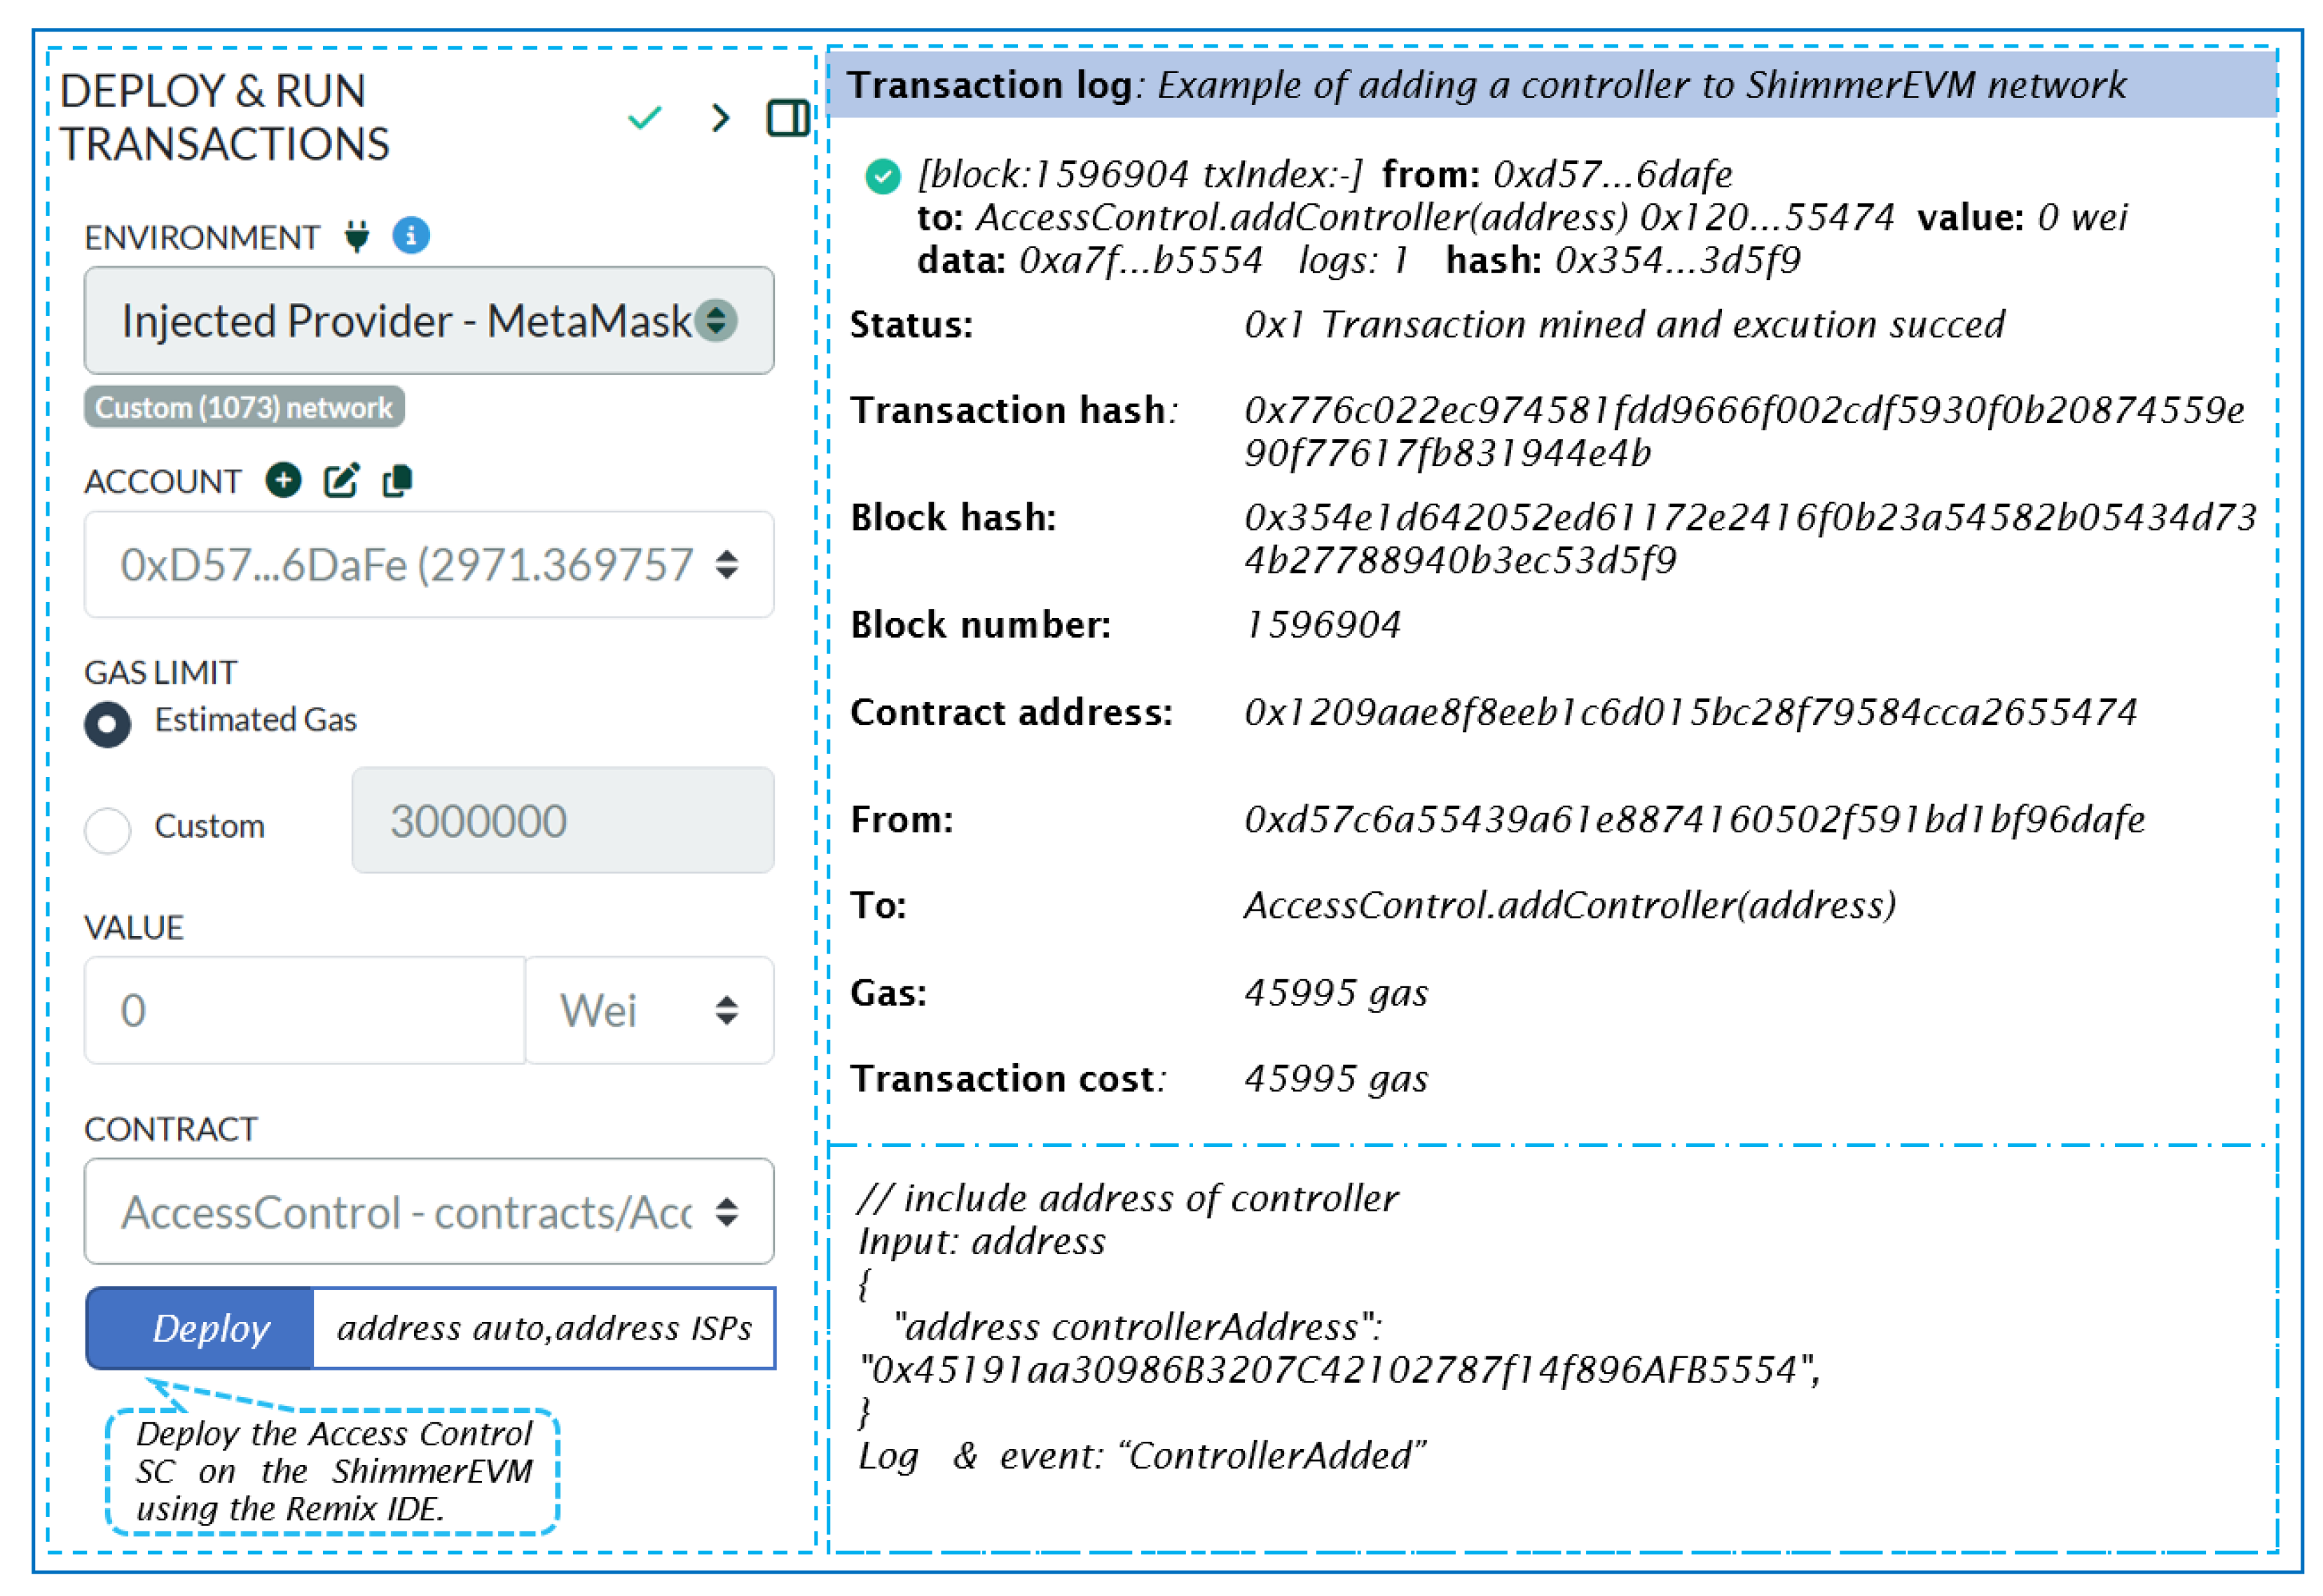
Task: Copy the account address using the copy icon
Action: pos(397,481)
